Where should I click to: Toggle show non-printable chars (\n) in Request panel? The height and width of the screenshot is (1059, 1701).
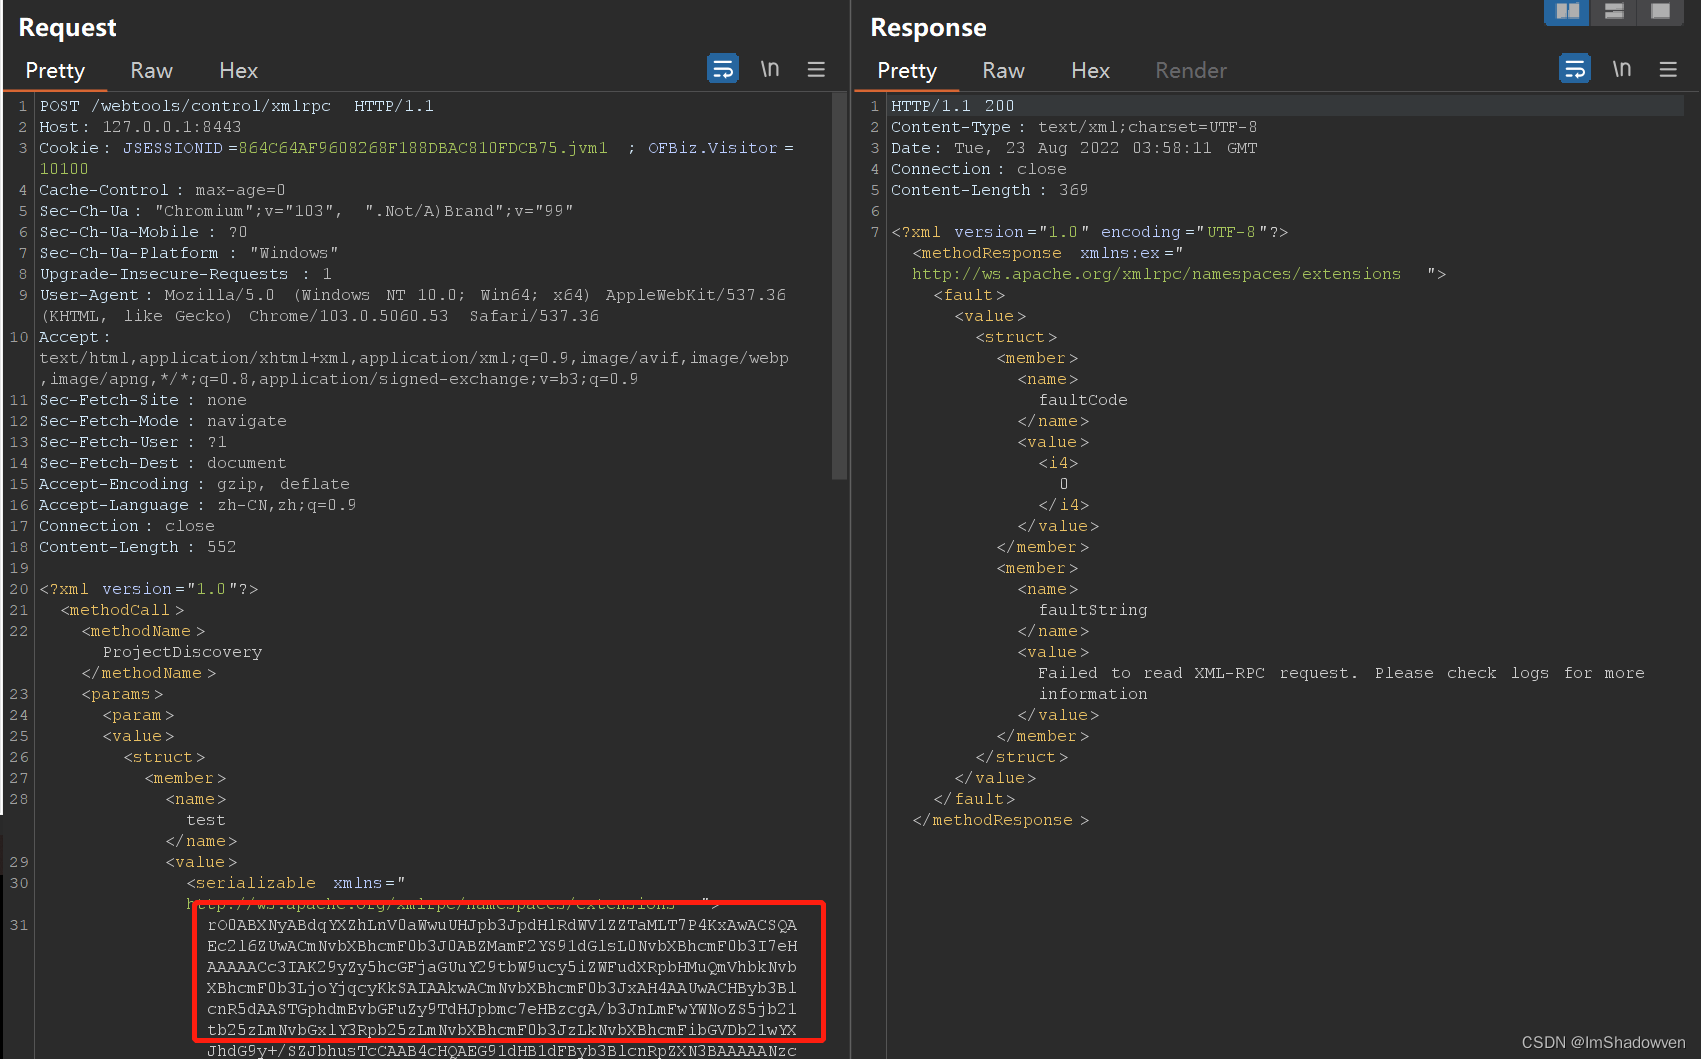pos(769,69)
